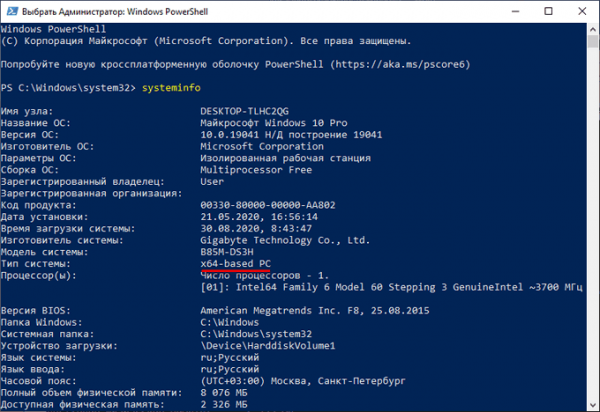
Task: Click '\Device\HarddiskVolume1' boot device value
Action: point(267,346)
